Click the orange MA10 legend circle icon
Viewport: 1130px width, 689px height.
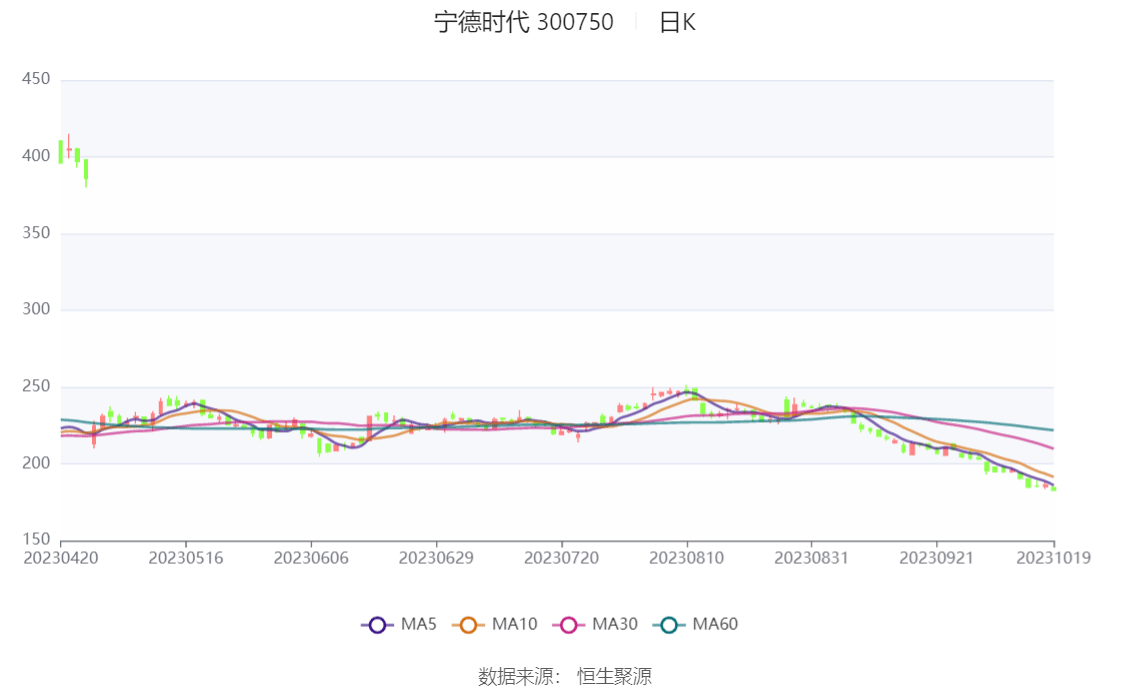click(x=467, y=625)
